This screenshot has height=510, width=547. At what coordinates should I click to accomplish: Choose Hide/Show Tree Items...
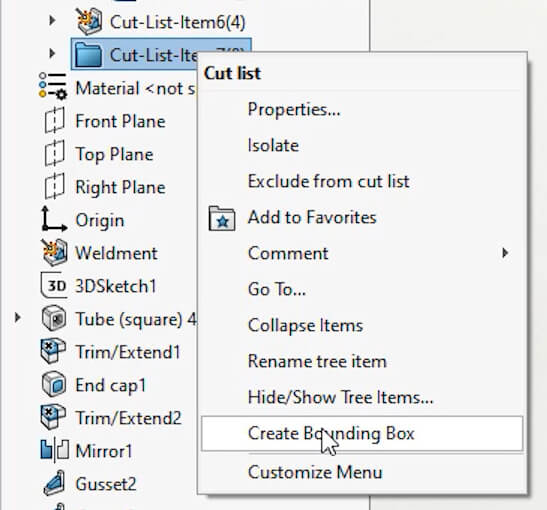coord(340,397)
